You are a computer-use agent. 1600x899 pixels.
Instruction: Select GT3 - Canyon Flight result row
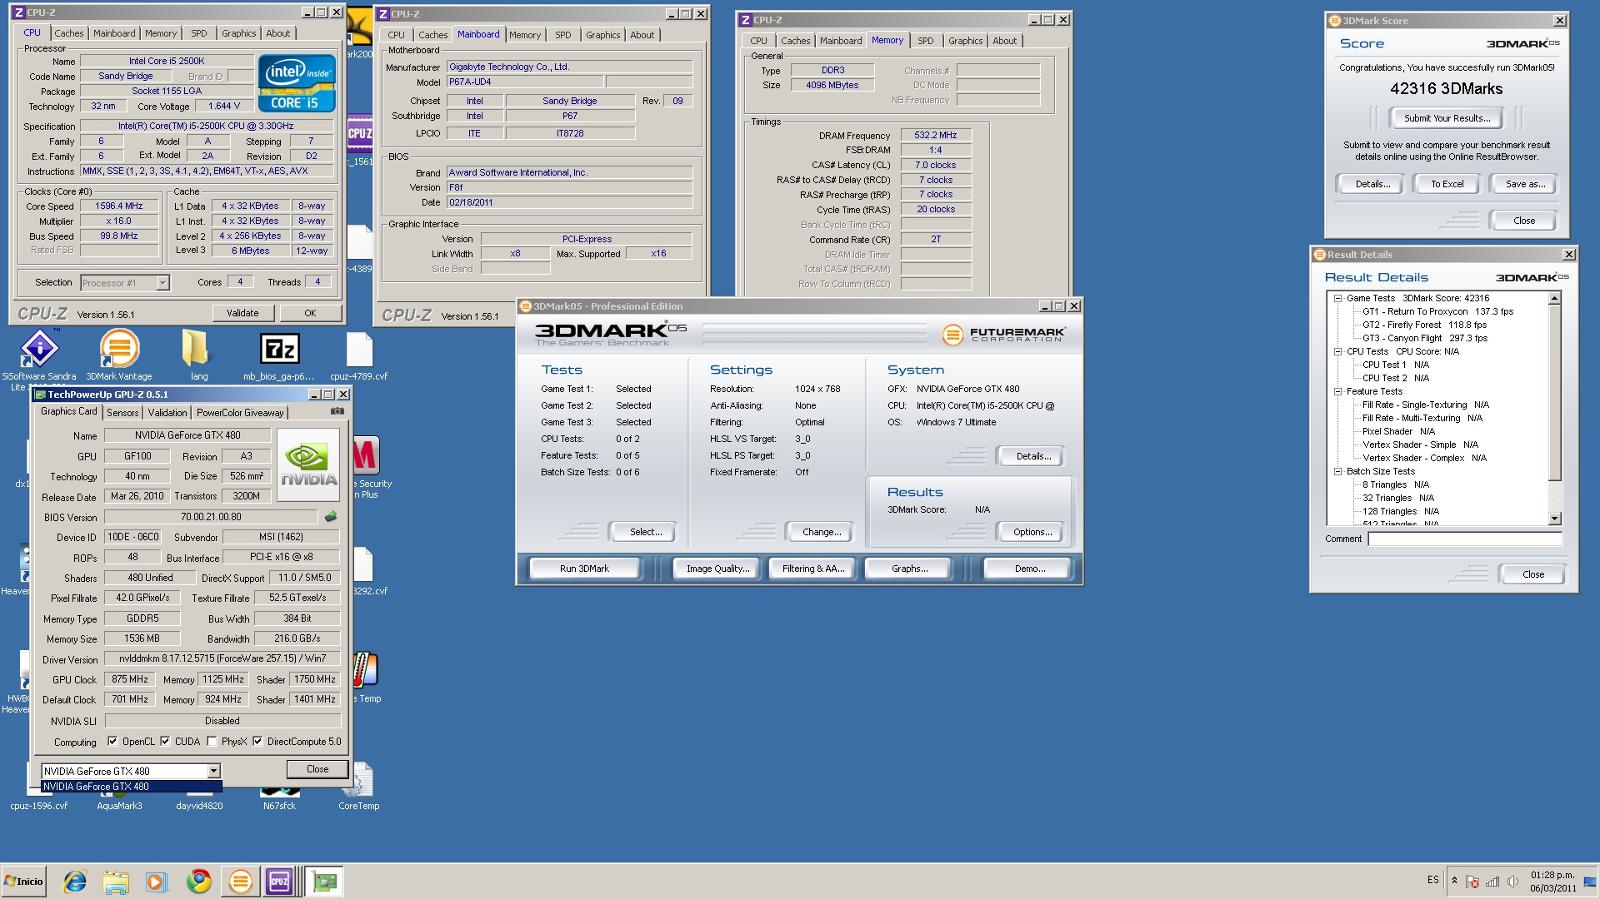1425,338
